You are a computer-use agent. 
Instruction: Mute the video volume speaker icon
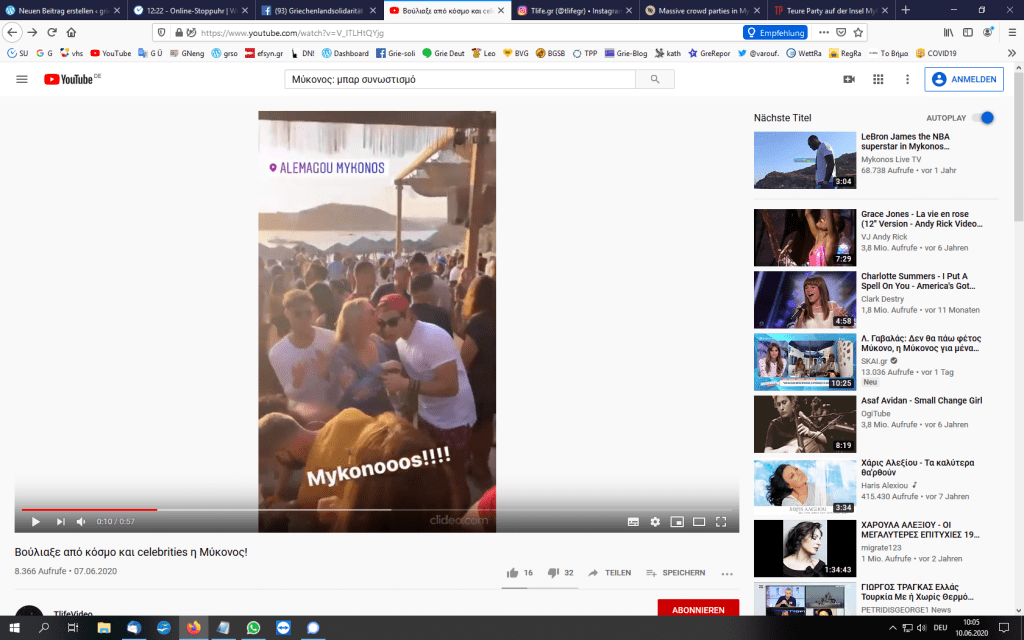point(82,521)
